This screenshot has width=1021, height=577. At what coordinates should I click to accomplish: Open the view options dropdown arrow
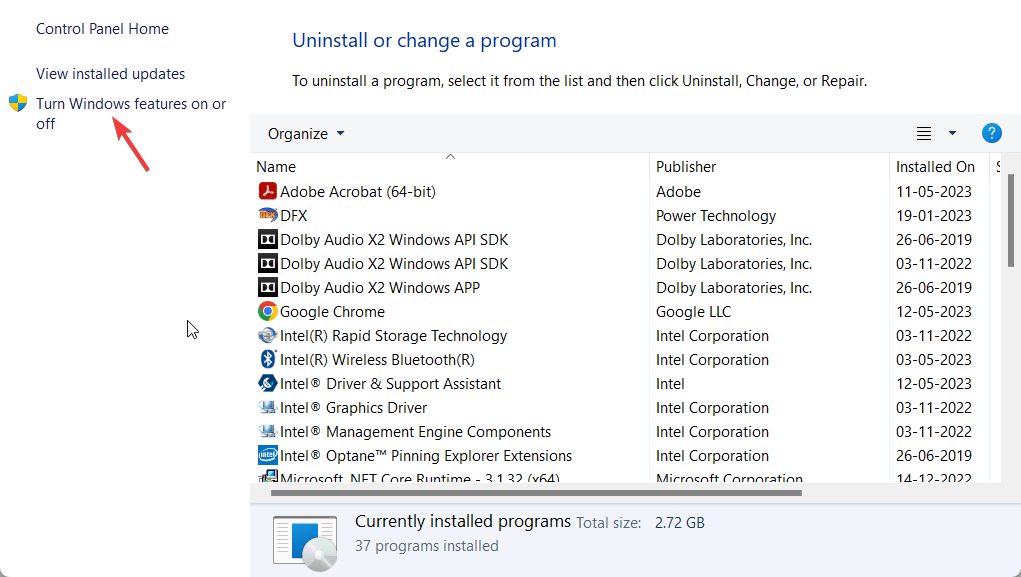952,132
